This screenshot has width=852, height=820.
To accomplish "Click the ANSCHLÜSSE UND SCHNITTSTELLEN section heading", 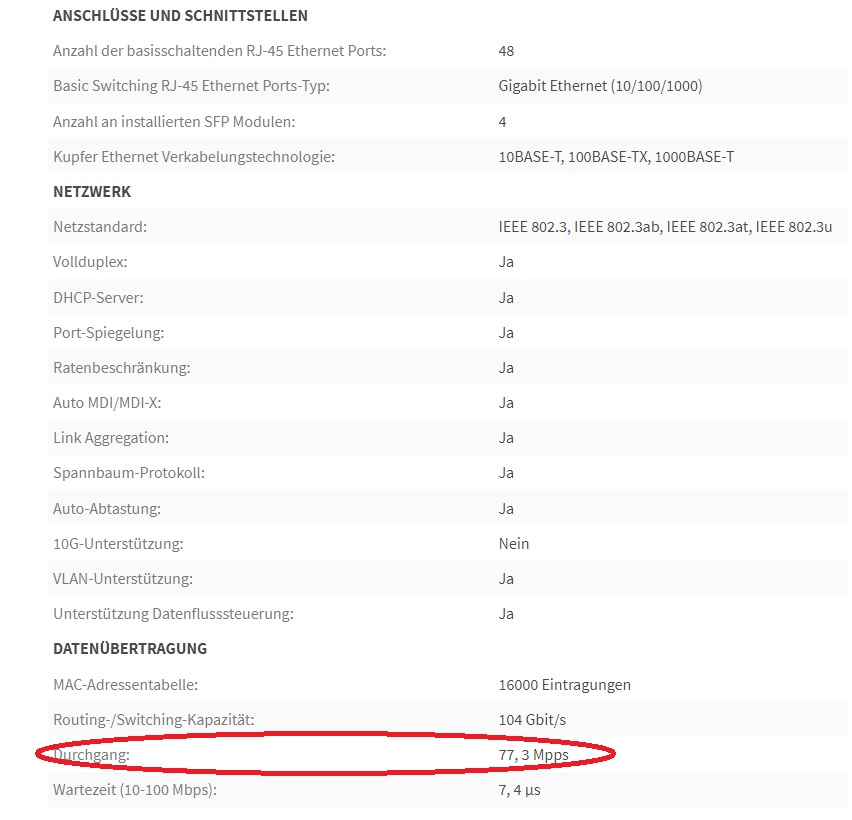I will pyautogui.click(x=180, y=16).
